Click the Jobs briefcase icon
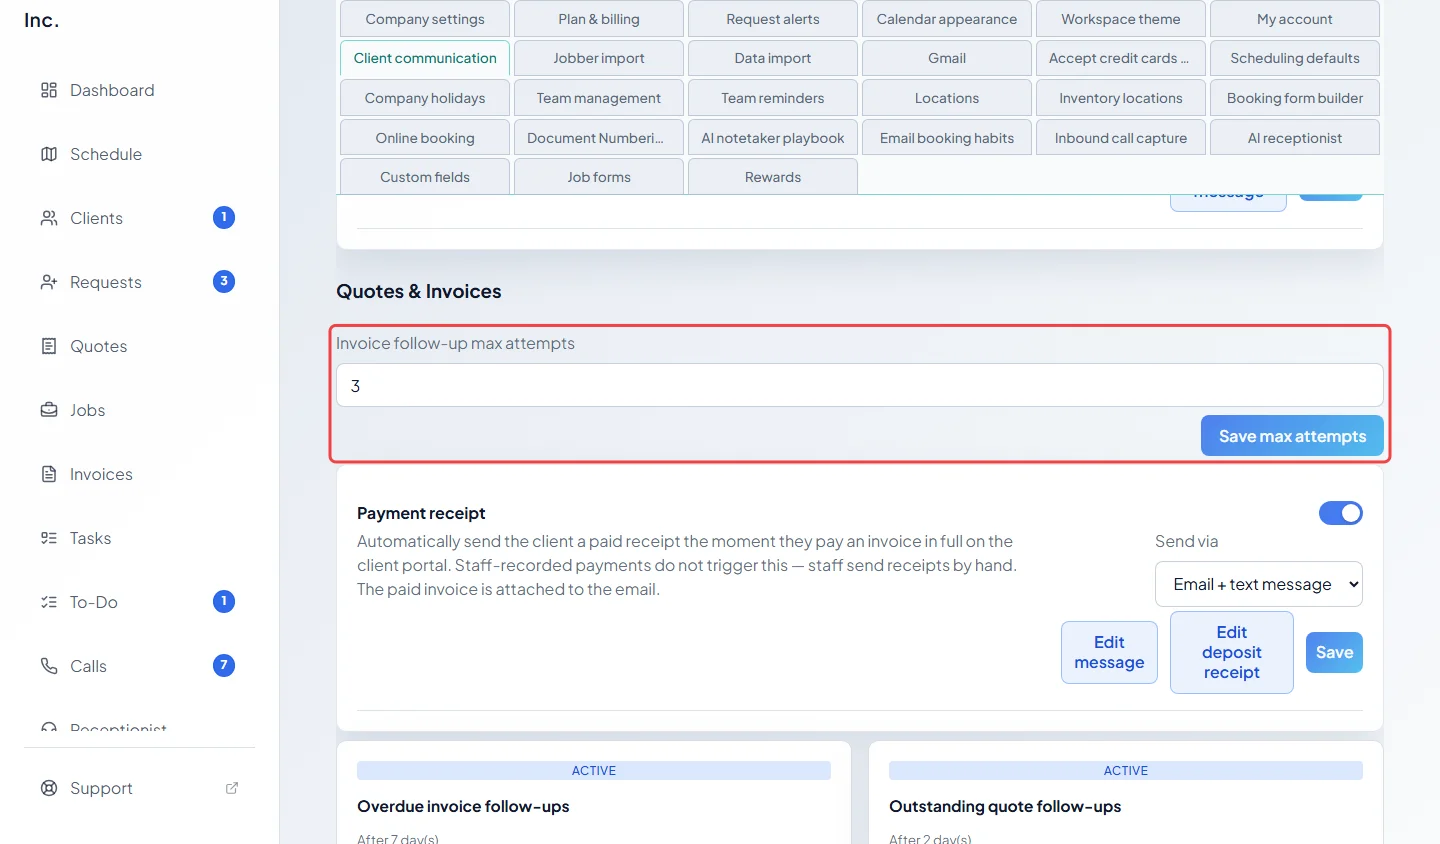 click(49, 410)
